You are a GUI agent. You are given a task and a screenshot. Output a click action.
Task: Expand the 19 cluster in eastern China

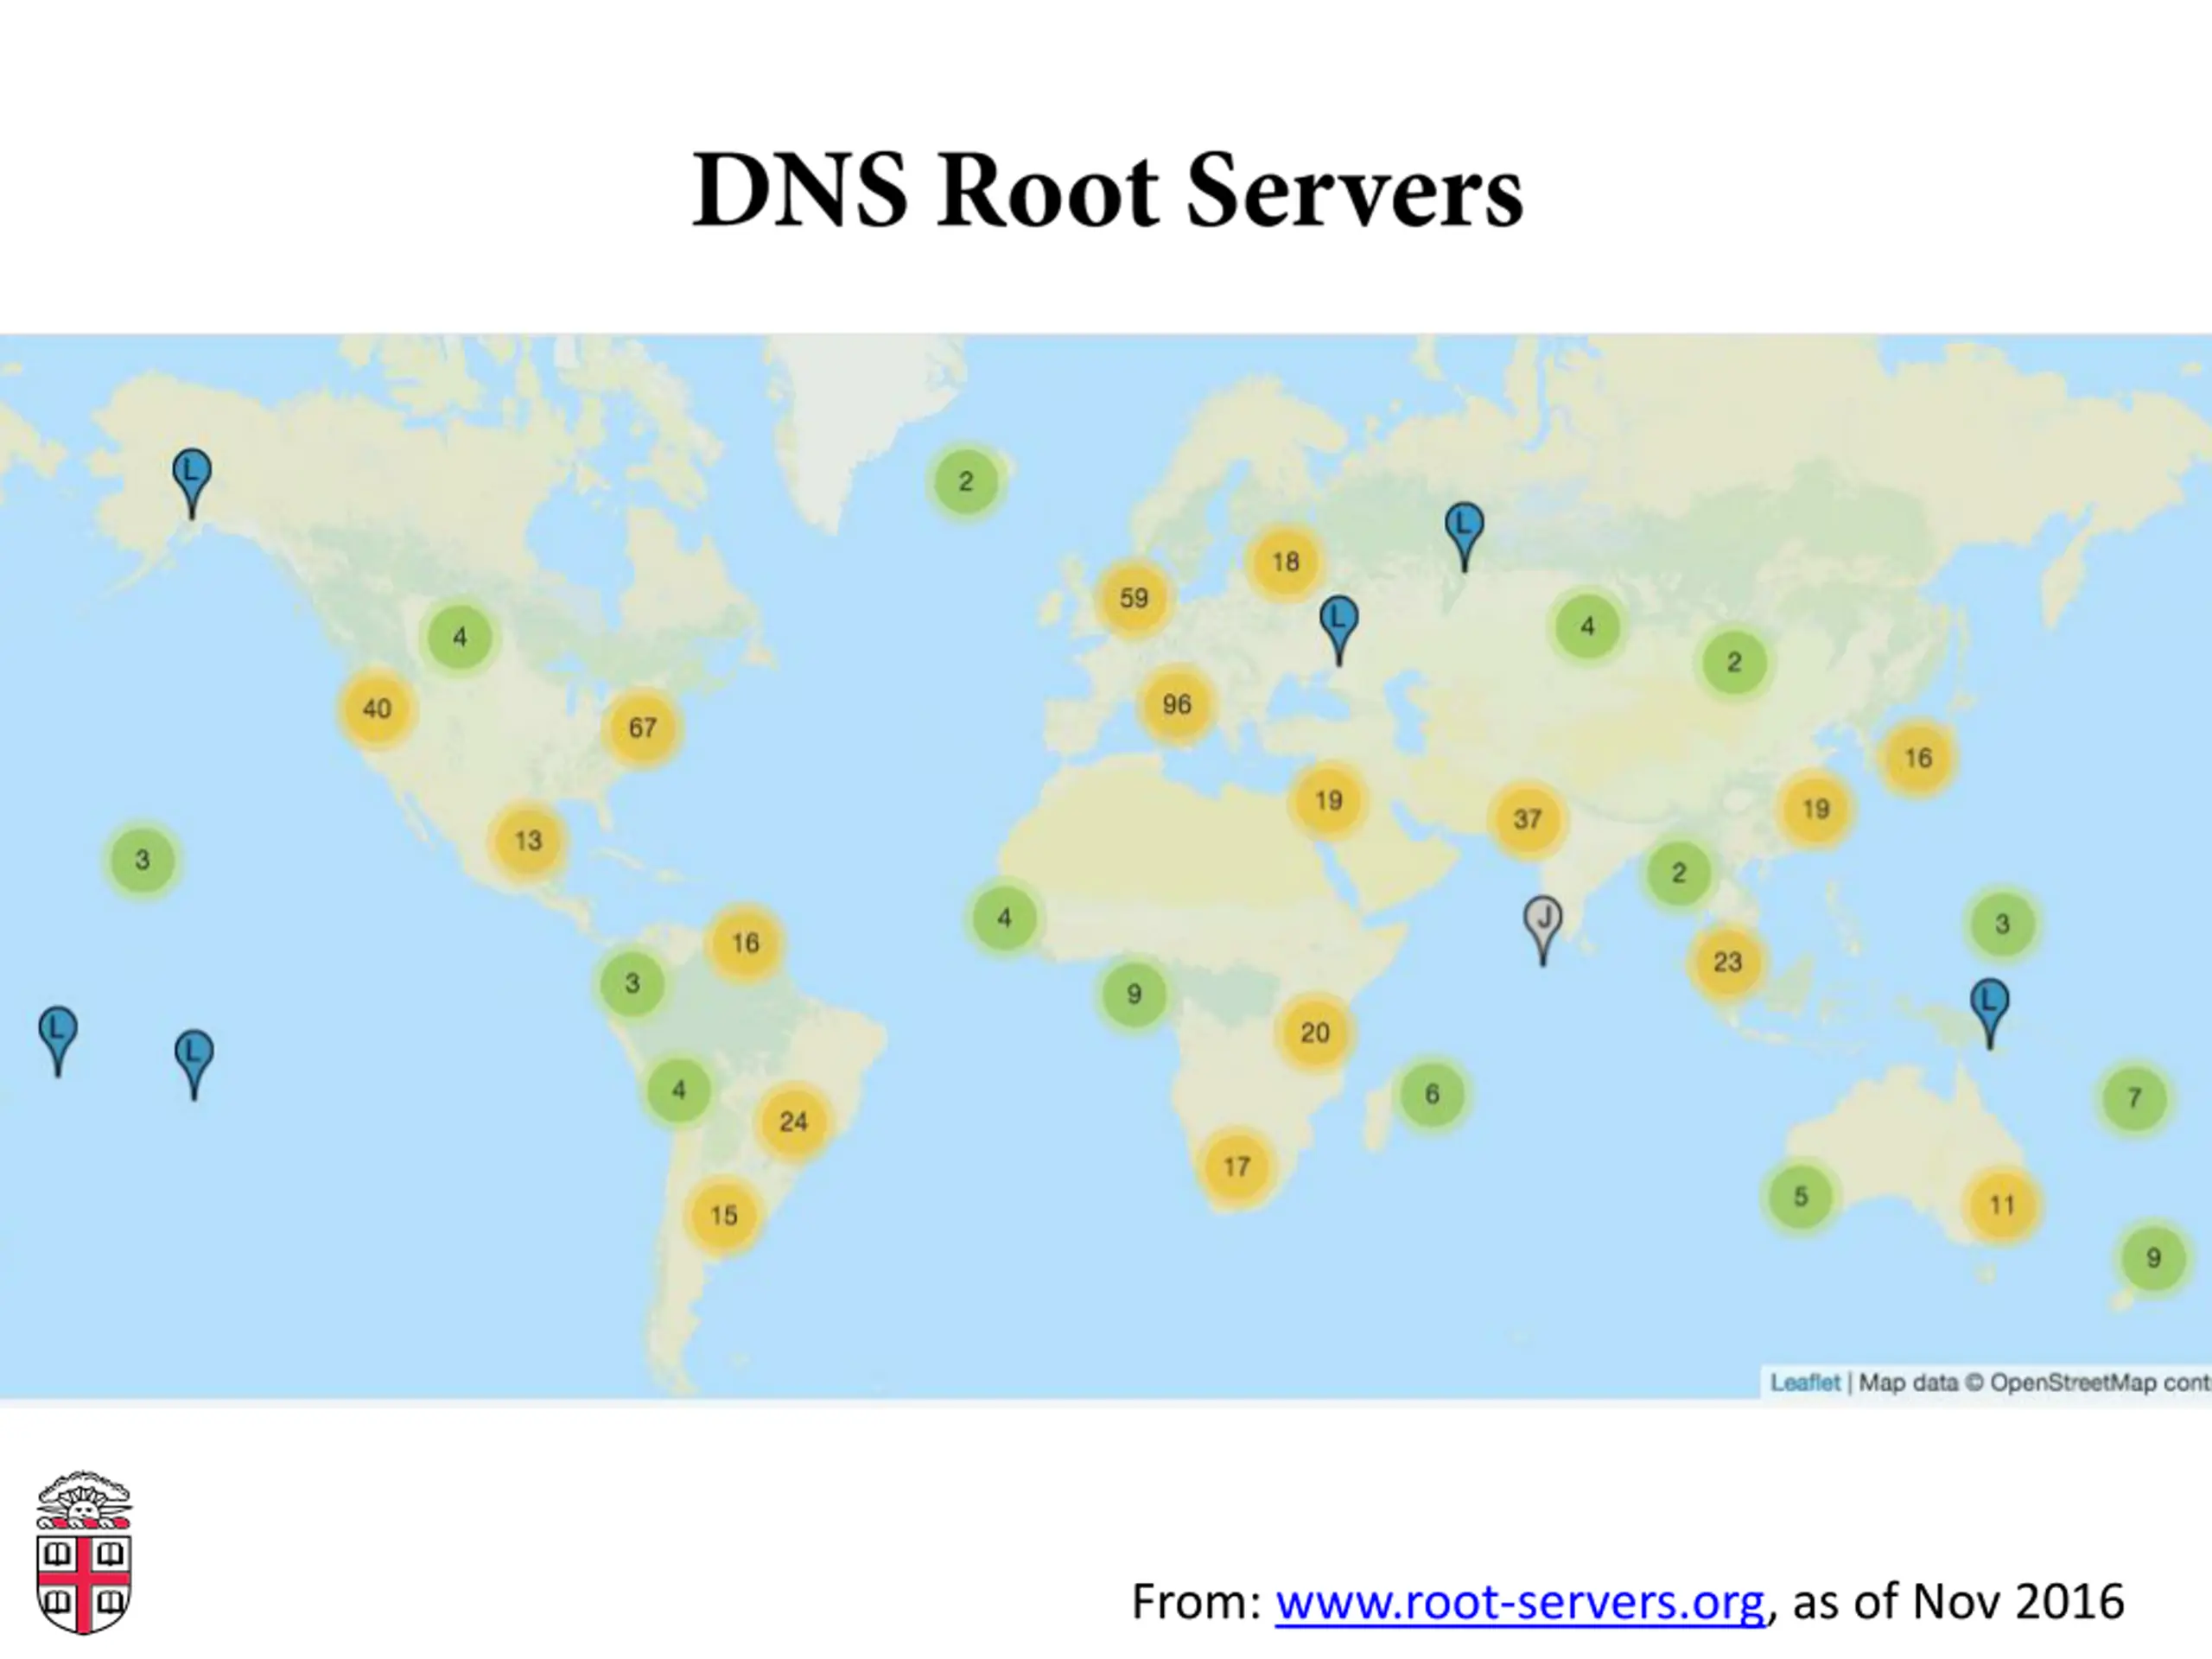pos(1815,809)
